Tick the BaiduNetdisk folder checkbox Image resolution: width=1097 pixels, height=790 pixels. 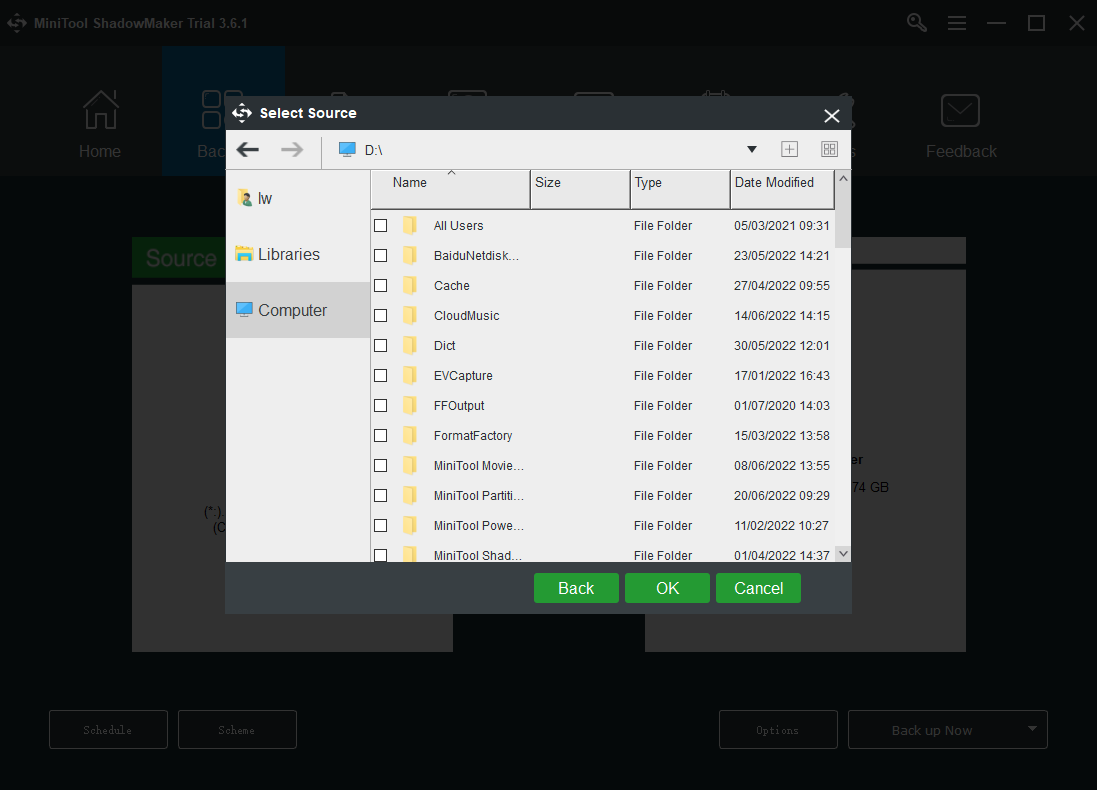click(x=381, y=255)
